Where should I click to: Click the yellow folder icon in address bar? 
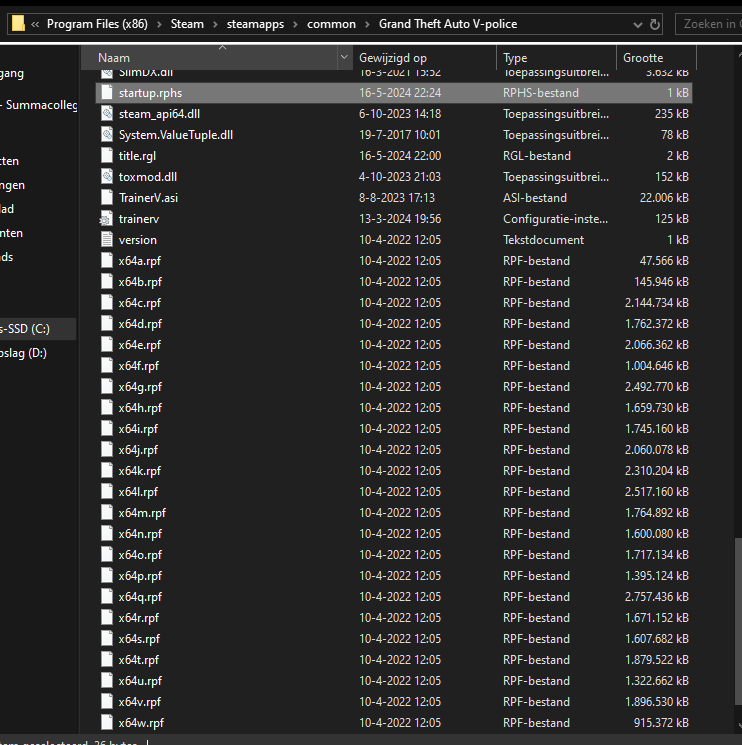18,23
